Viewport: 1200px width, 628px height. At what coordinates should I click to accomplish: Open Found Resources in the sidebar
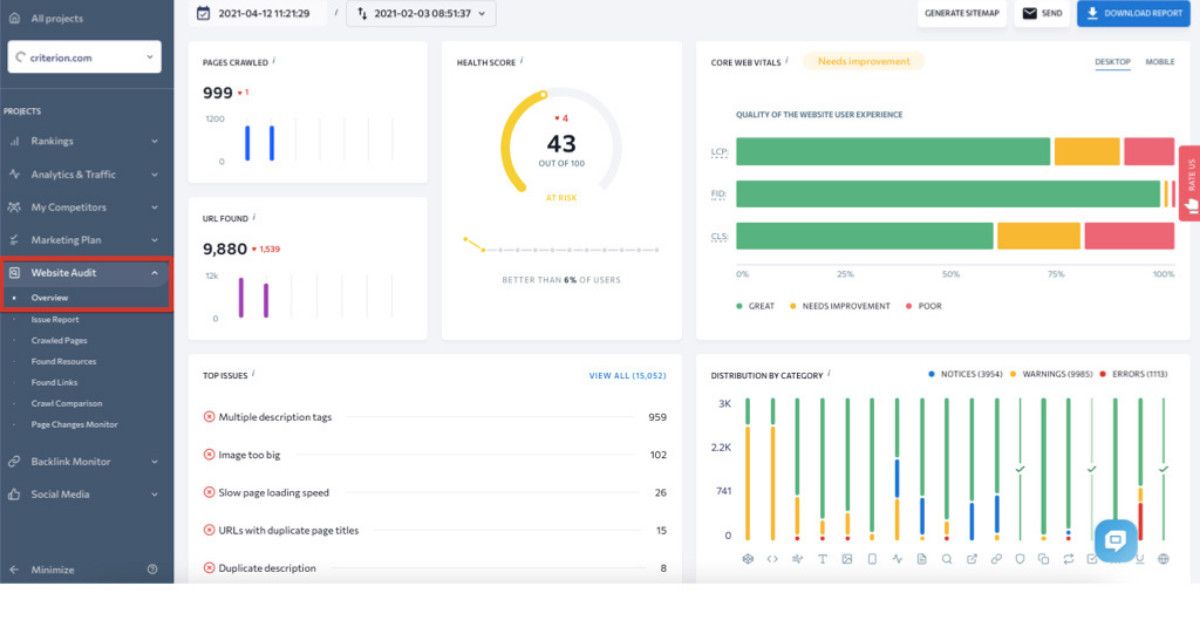[64, 362]
